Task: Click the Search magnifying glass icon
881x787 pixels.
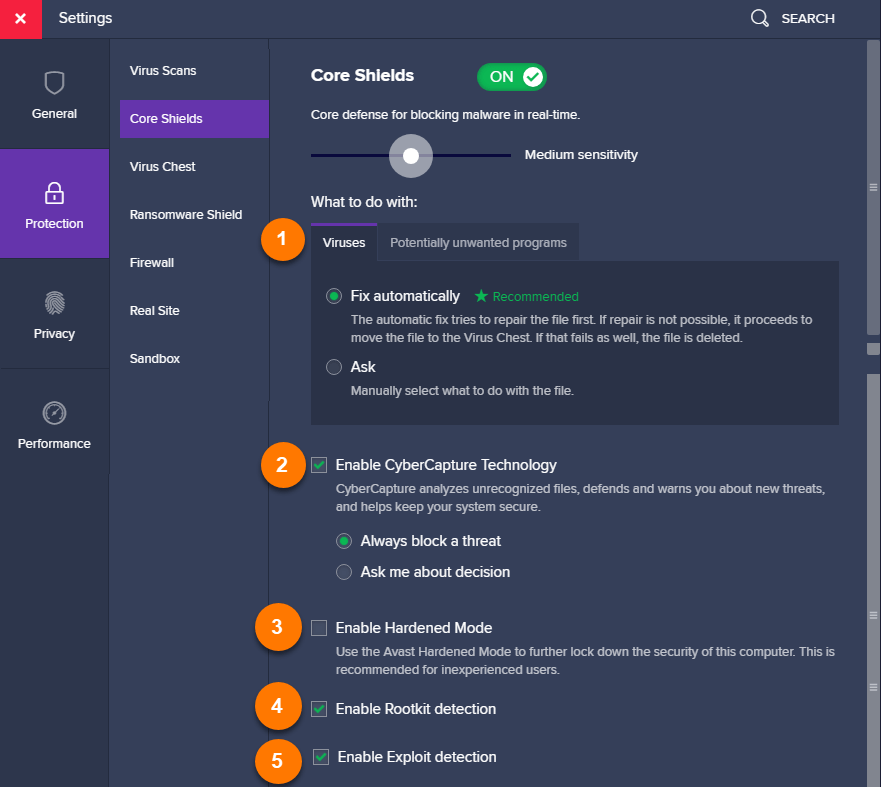Action: (x=760, y=18)
